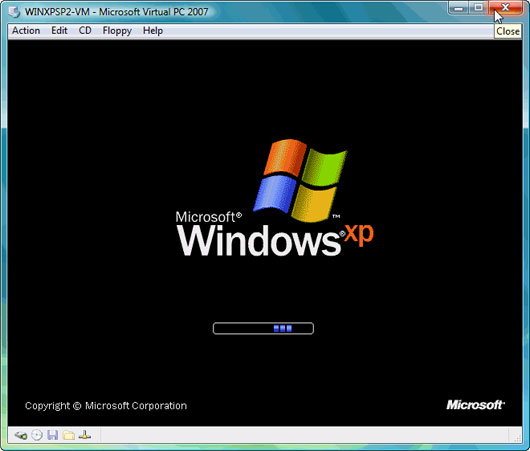Click the Windows XP flag logo
This screenshot has height=451, width=530.
pos(300,181)
